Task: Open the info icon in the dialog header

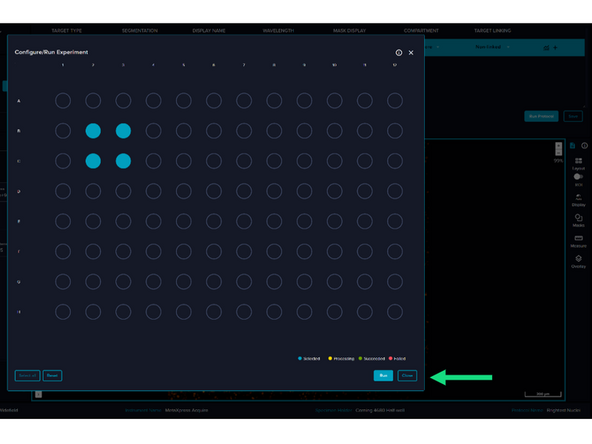Action: 399,52
